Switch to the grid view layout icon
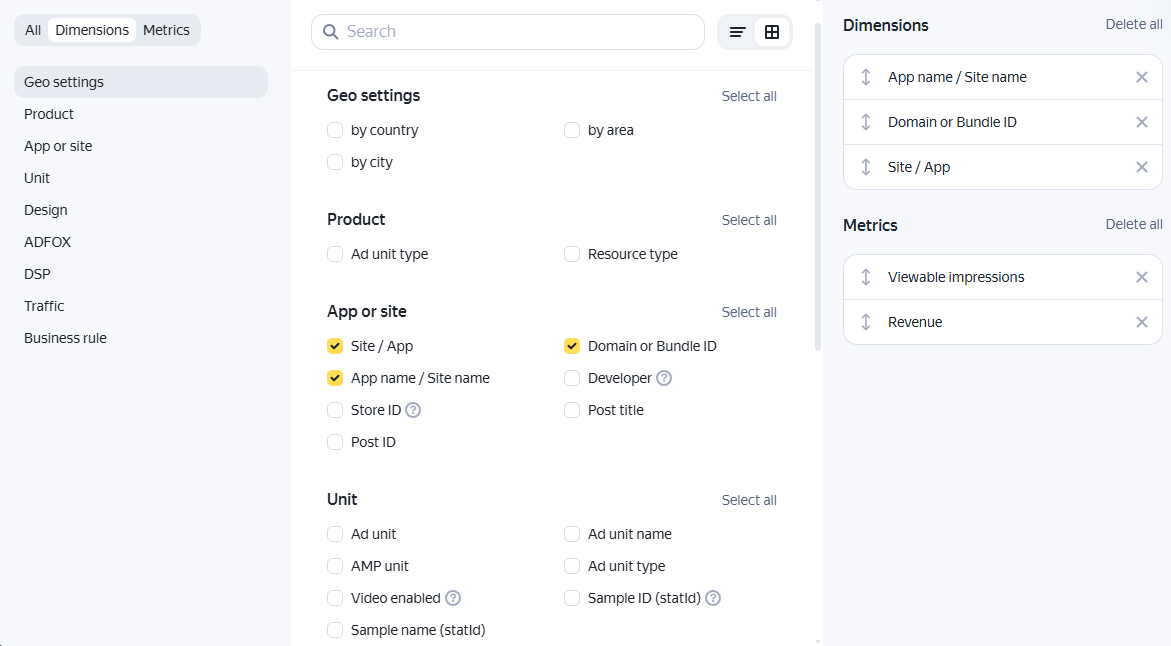Screen dimensions: 1171x646 (x=772, y=32)
